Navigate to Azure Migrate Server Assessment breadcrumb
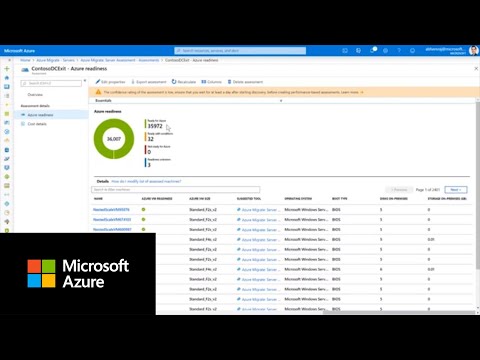The height and width of the screenshot is (360, 480). pos(120,60)
